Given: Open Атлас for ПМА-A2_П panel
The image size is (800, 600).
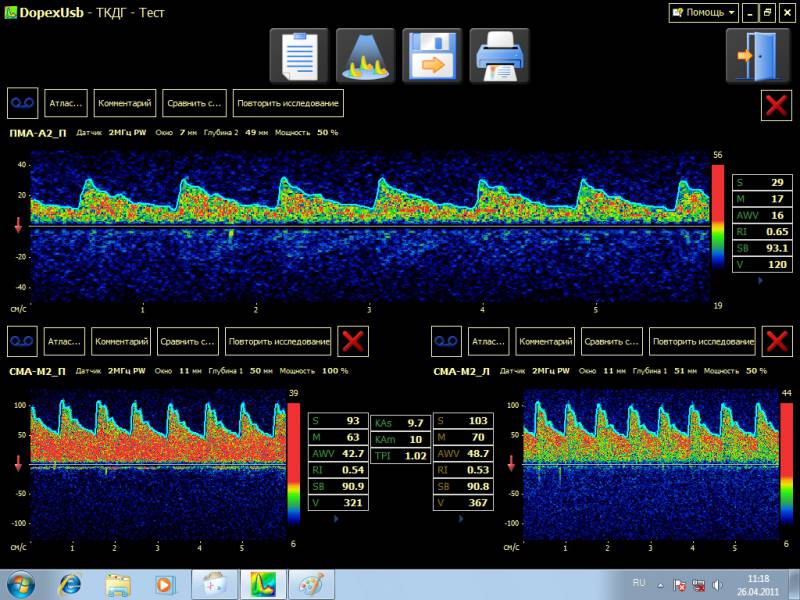Looking at the screenshot, I should click(x=66, y=103).
